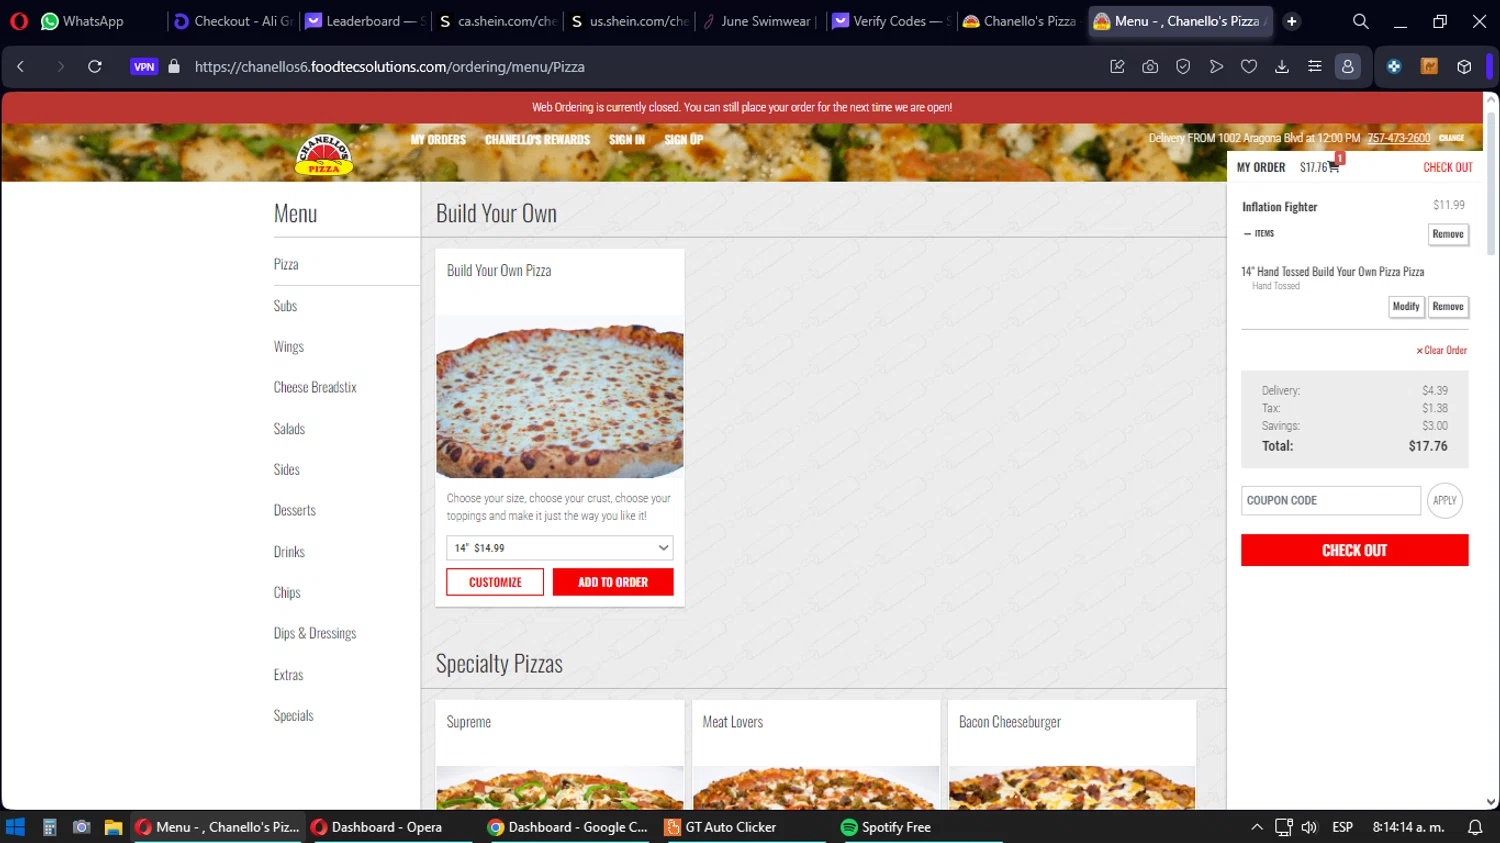
Task: Open the 14" $14.99 size dropdown
Action: pyautogui.click(x=560, y=548)
